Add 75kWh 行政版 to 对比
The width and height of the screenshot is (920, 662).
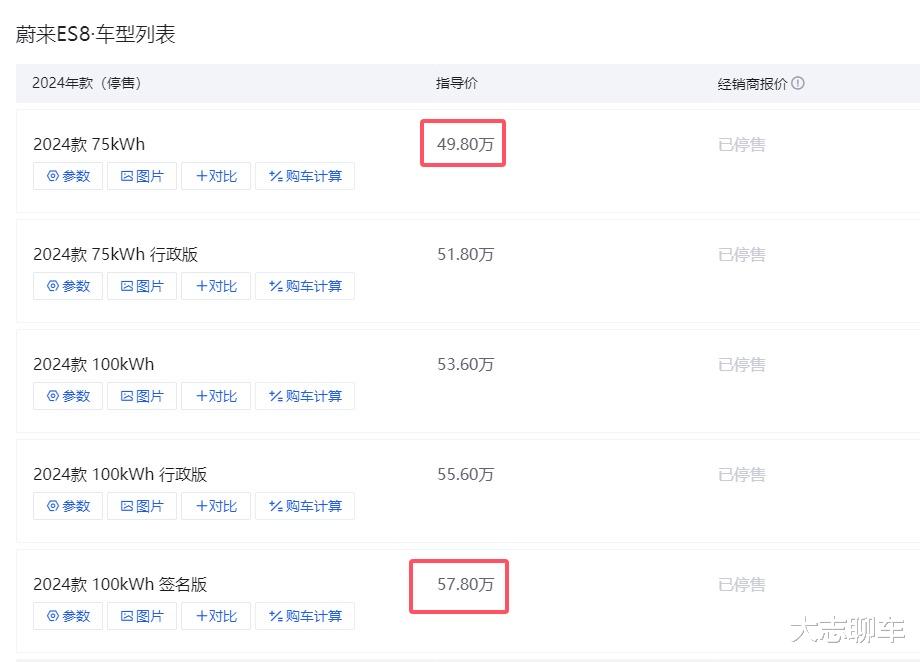pyautogui.click(x=216, y=286)
